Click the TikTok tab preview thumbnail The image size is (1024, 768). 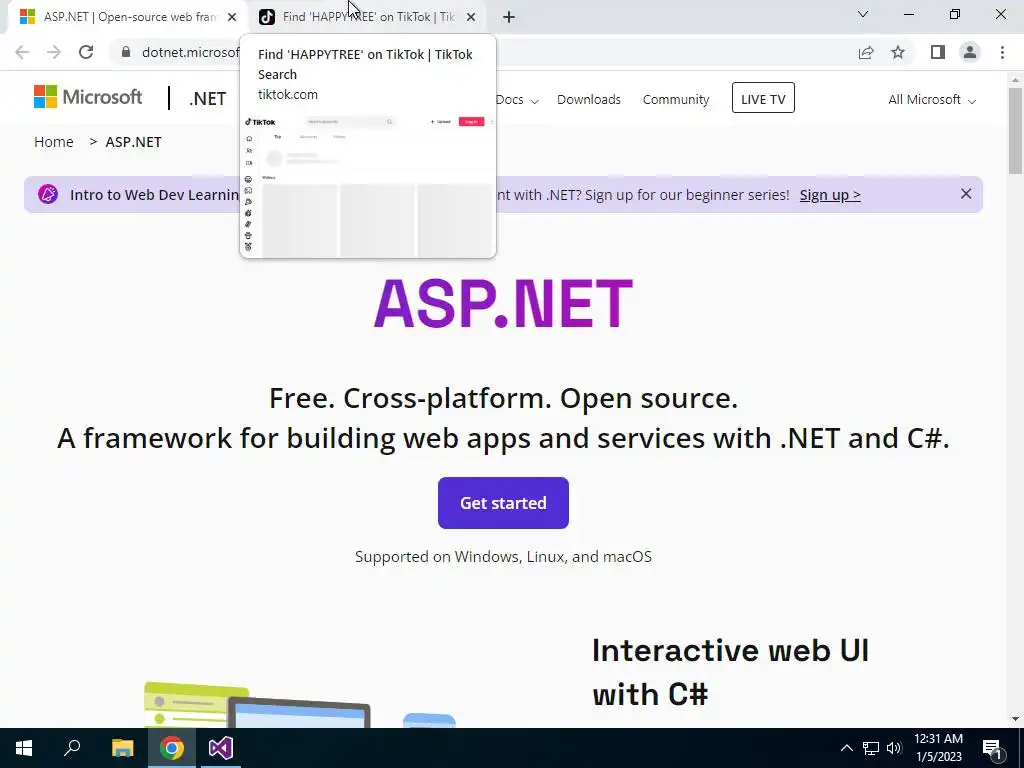368,185
